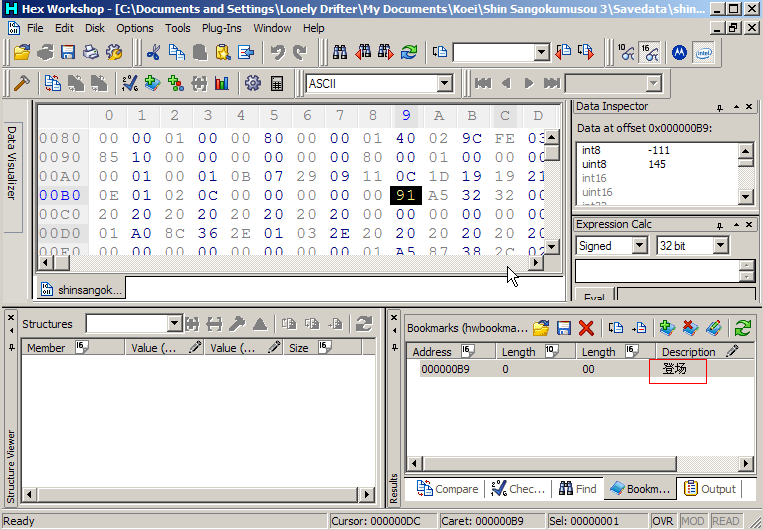Click the Description column header in Bookmarks

coord(704,351)
